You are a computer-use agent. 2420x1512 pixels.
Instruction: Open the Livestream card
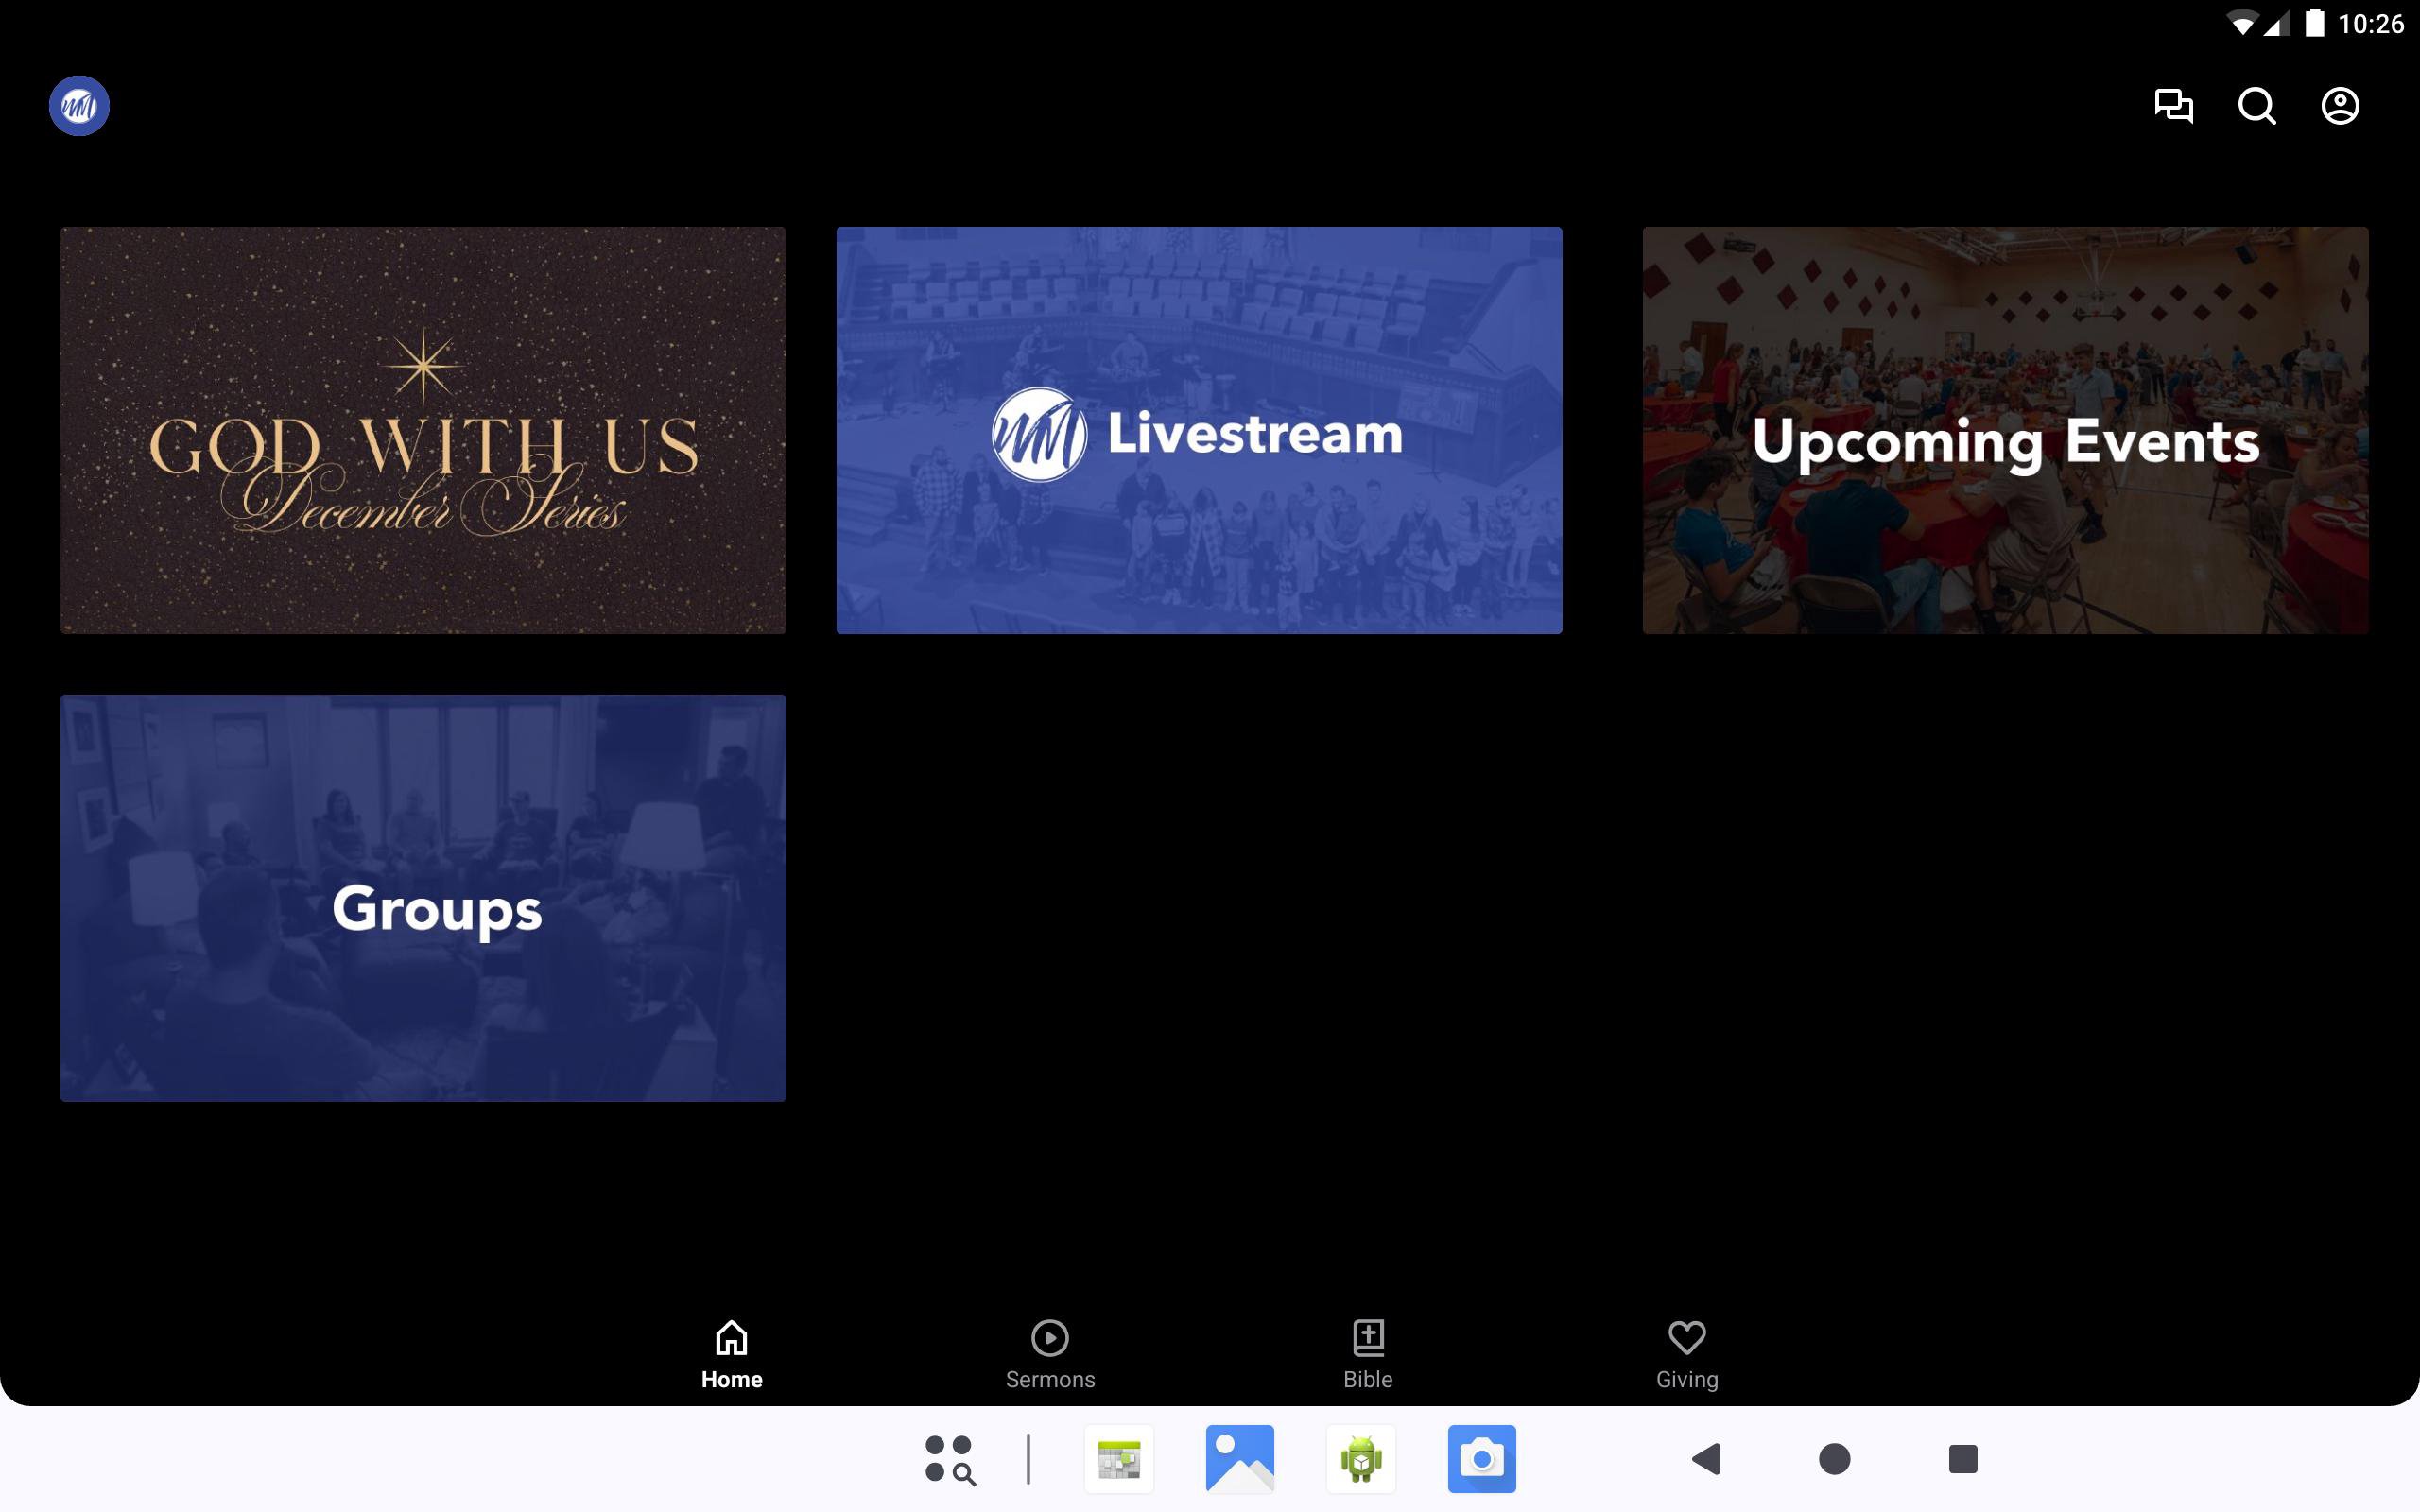(x=1199, y=430)
